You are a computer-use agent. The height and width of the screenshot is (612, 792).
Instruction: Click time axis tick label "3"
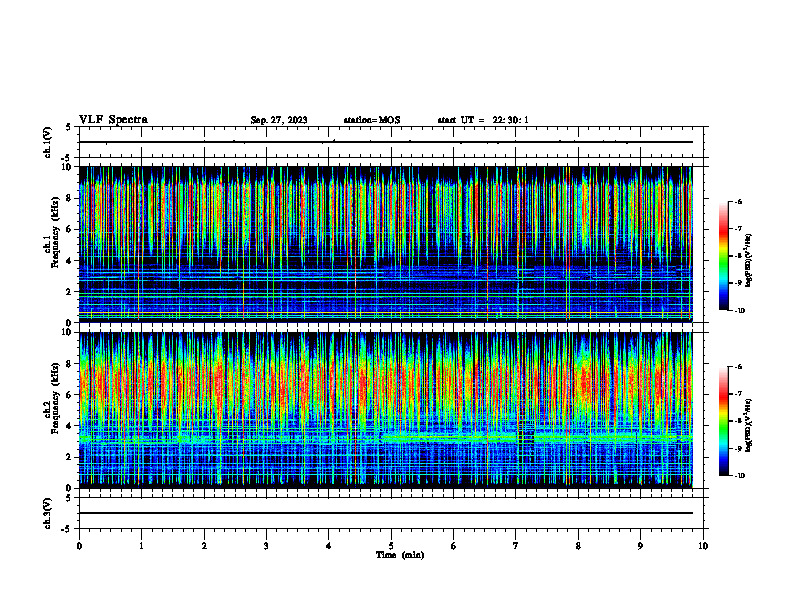[266, 546]
